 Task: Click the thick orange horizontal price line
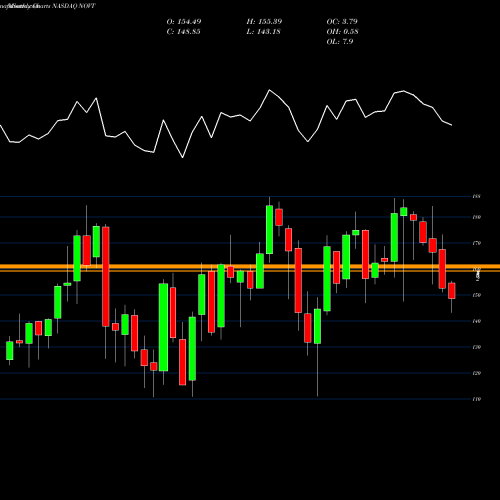pyautogui.click(x=250, y=267)
